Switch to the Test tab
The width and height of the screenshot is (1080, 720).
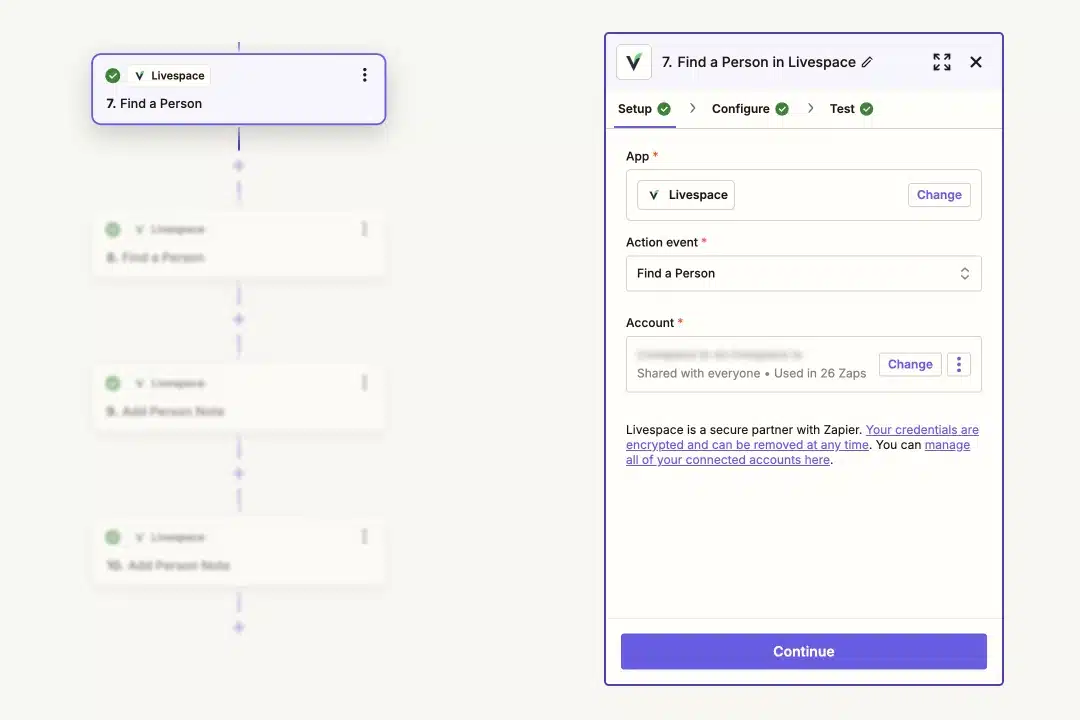[851, 109]
